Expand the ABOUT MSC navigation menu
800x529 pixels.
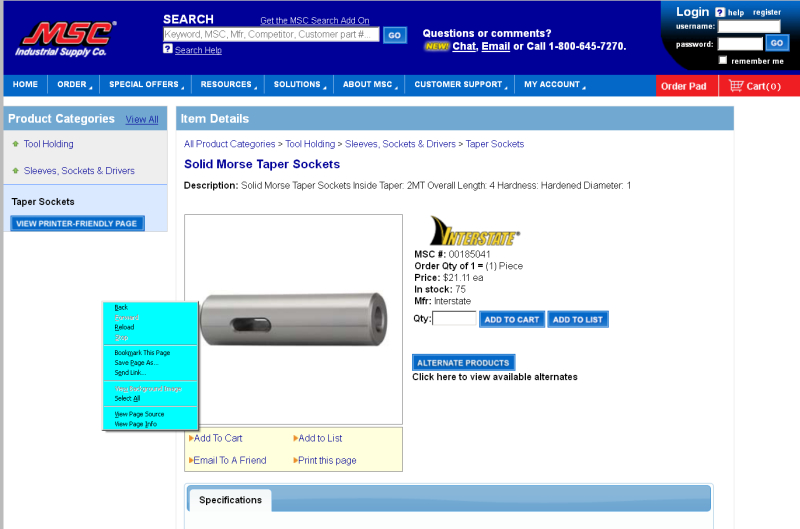click(370, 85)
